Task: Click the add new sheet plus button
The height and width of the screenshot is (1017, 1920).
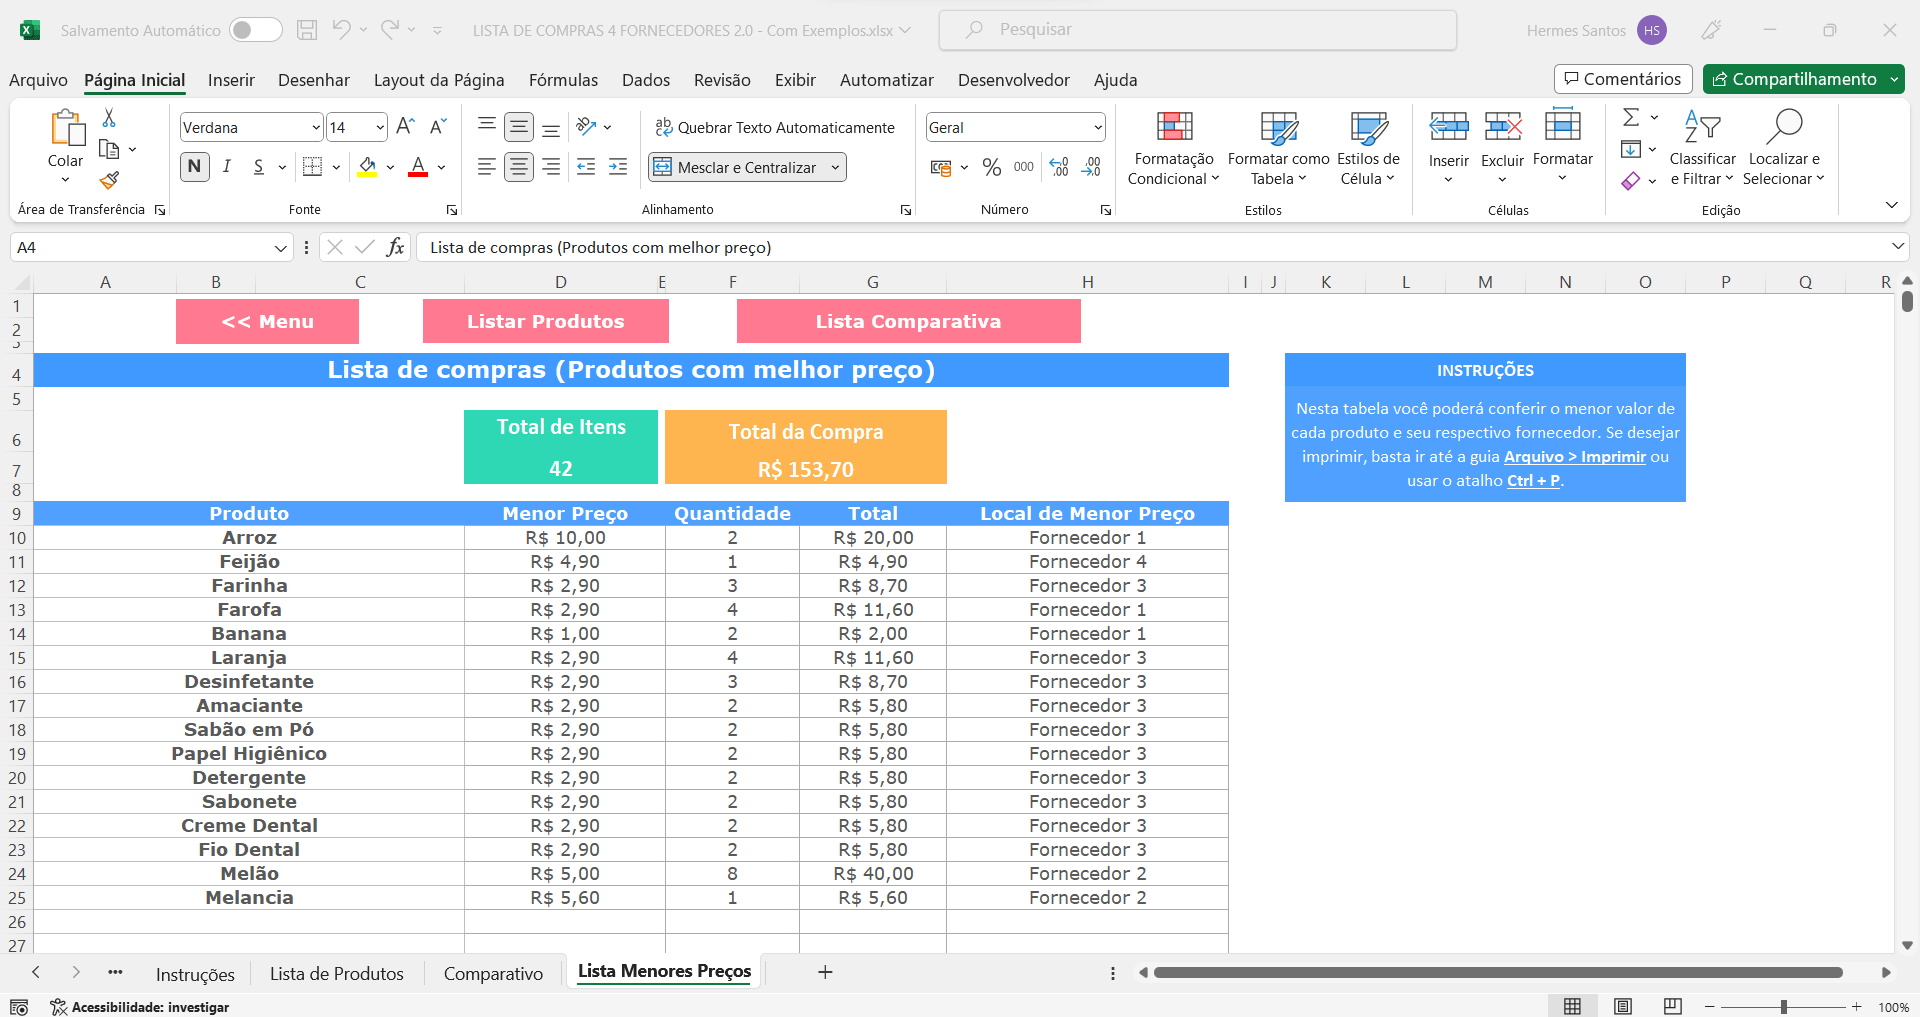Action: [825, 972]
